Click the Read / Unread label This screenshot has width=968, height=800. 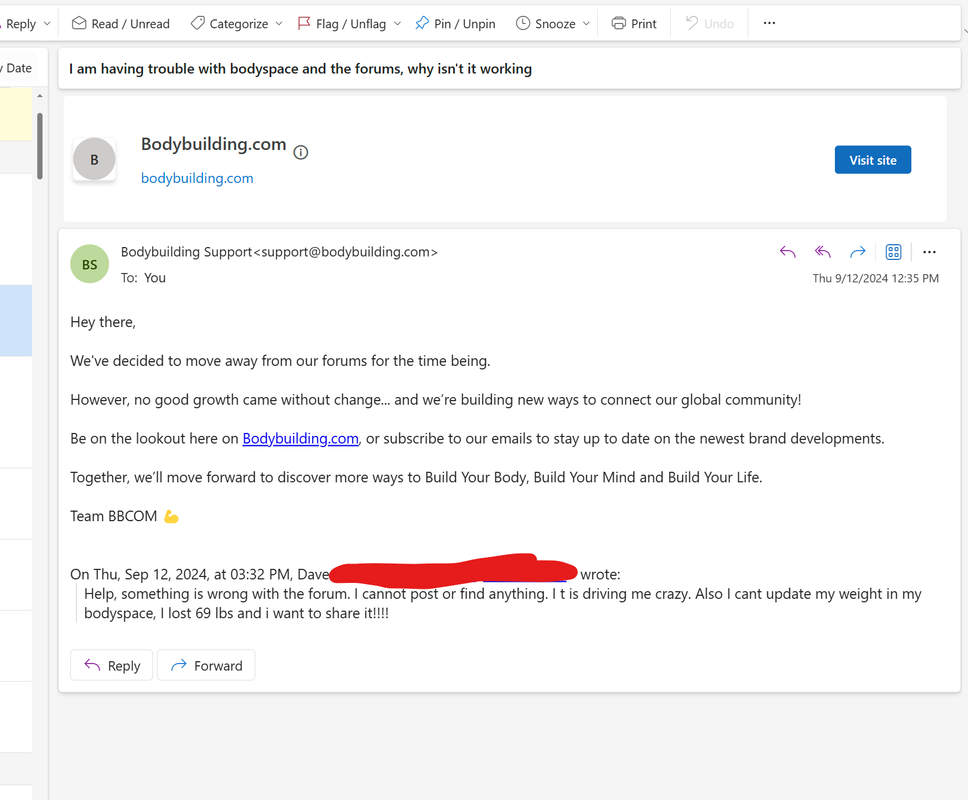point(130,24)
